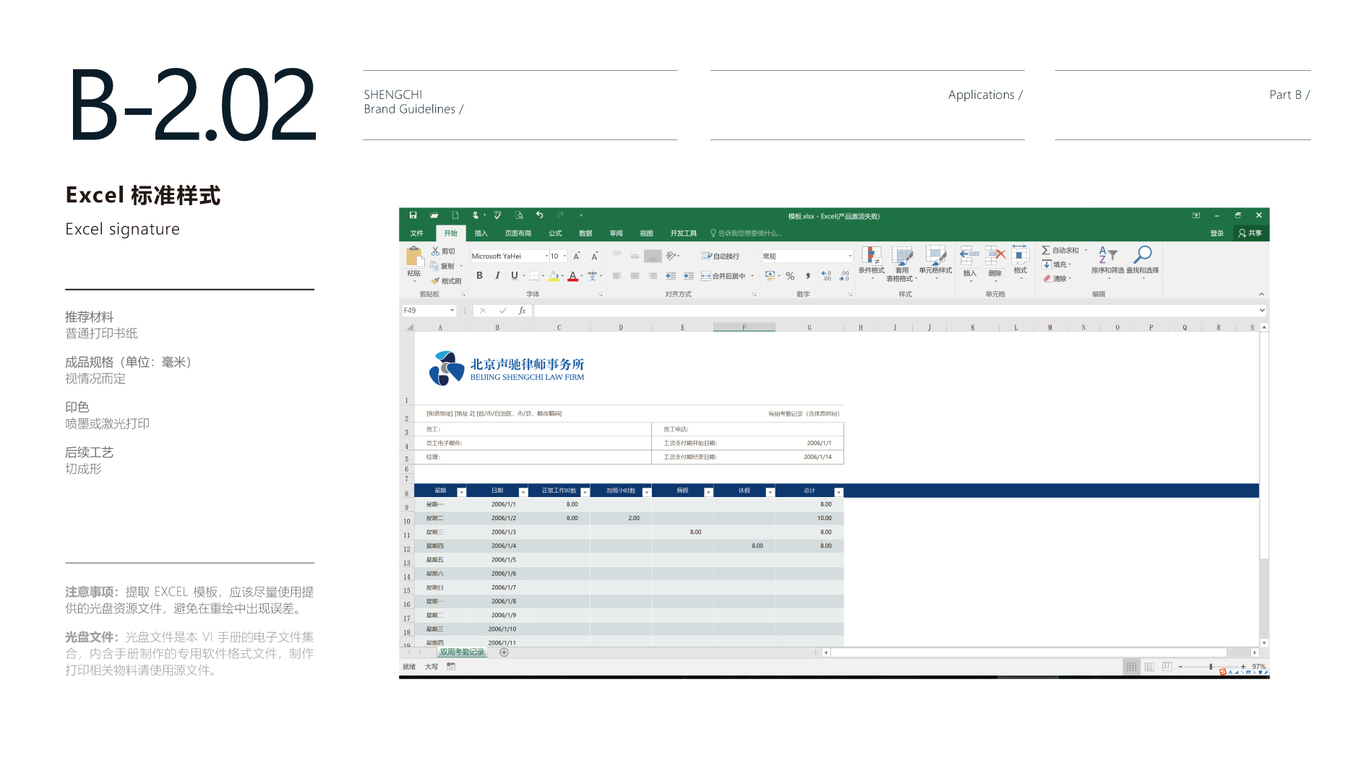Image resolution: width=1366 pixels, height=768 pixels.
Task: Click Sort and Filter (排序和筛选) icon
Action: tap(1107, 255)
